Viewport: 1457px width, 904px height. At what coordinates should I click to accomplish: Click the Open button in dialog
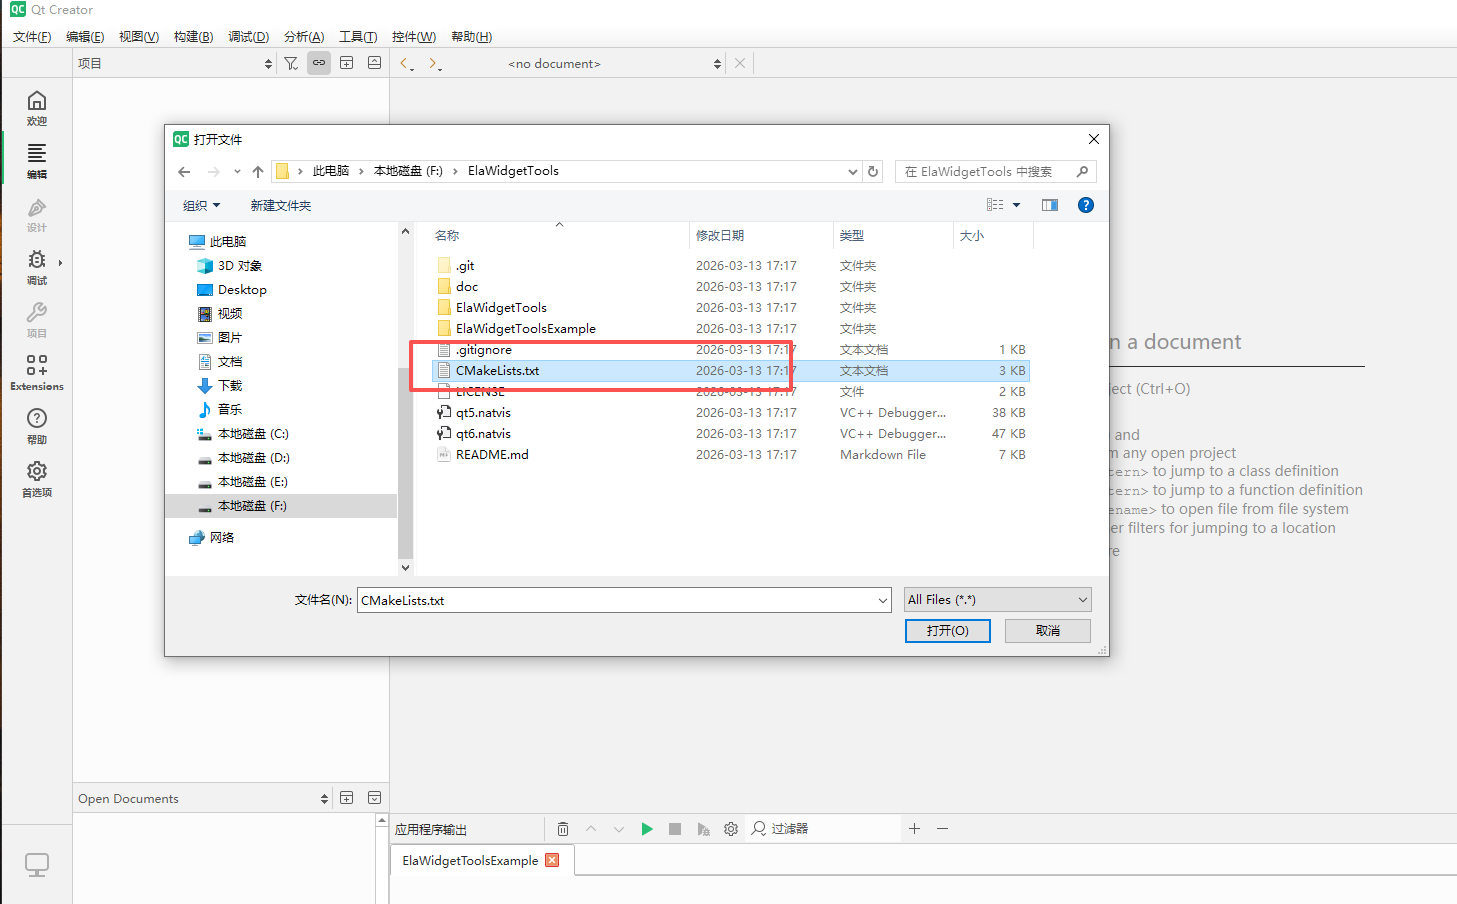(947, 631)
